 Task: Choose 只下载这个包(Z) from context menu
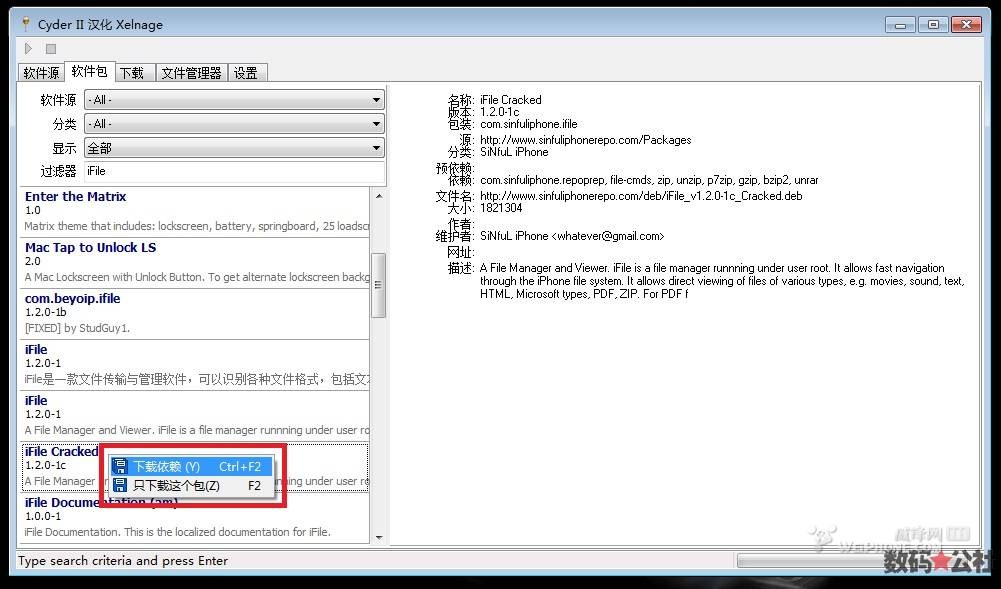coord(192,486)
